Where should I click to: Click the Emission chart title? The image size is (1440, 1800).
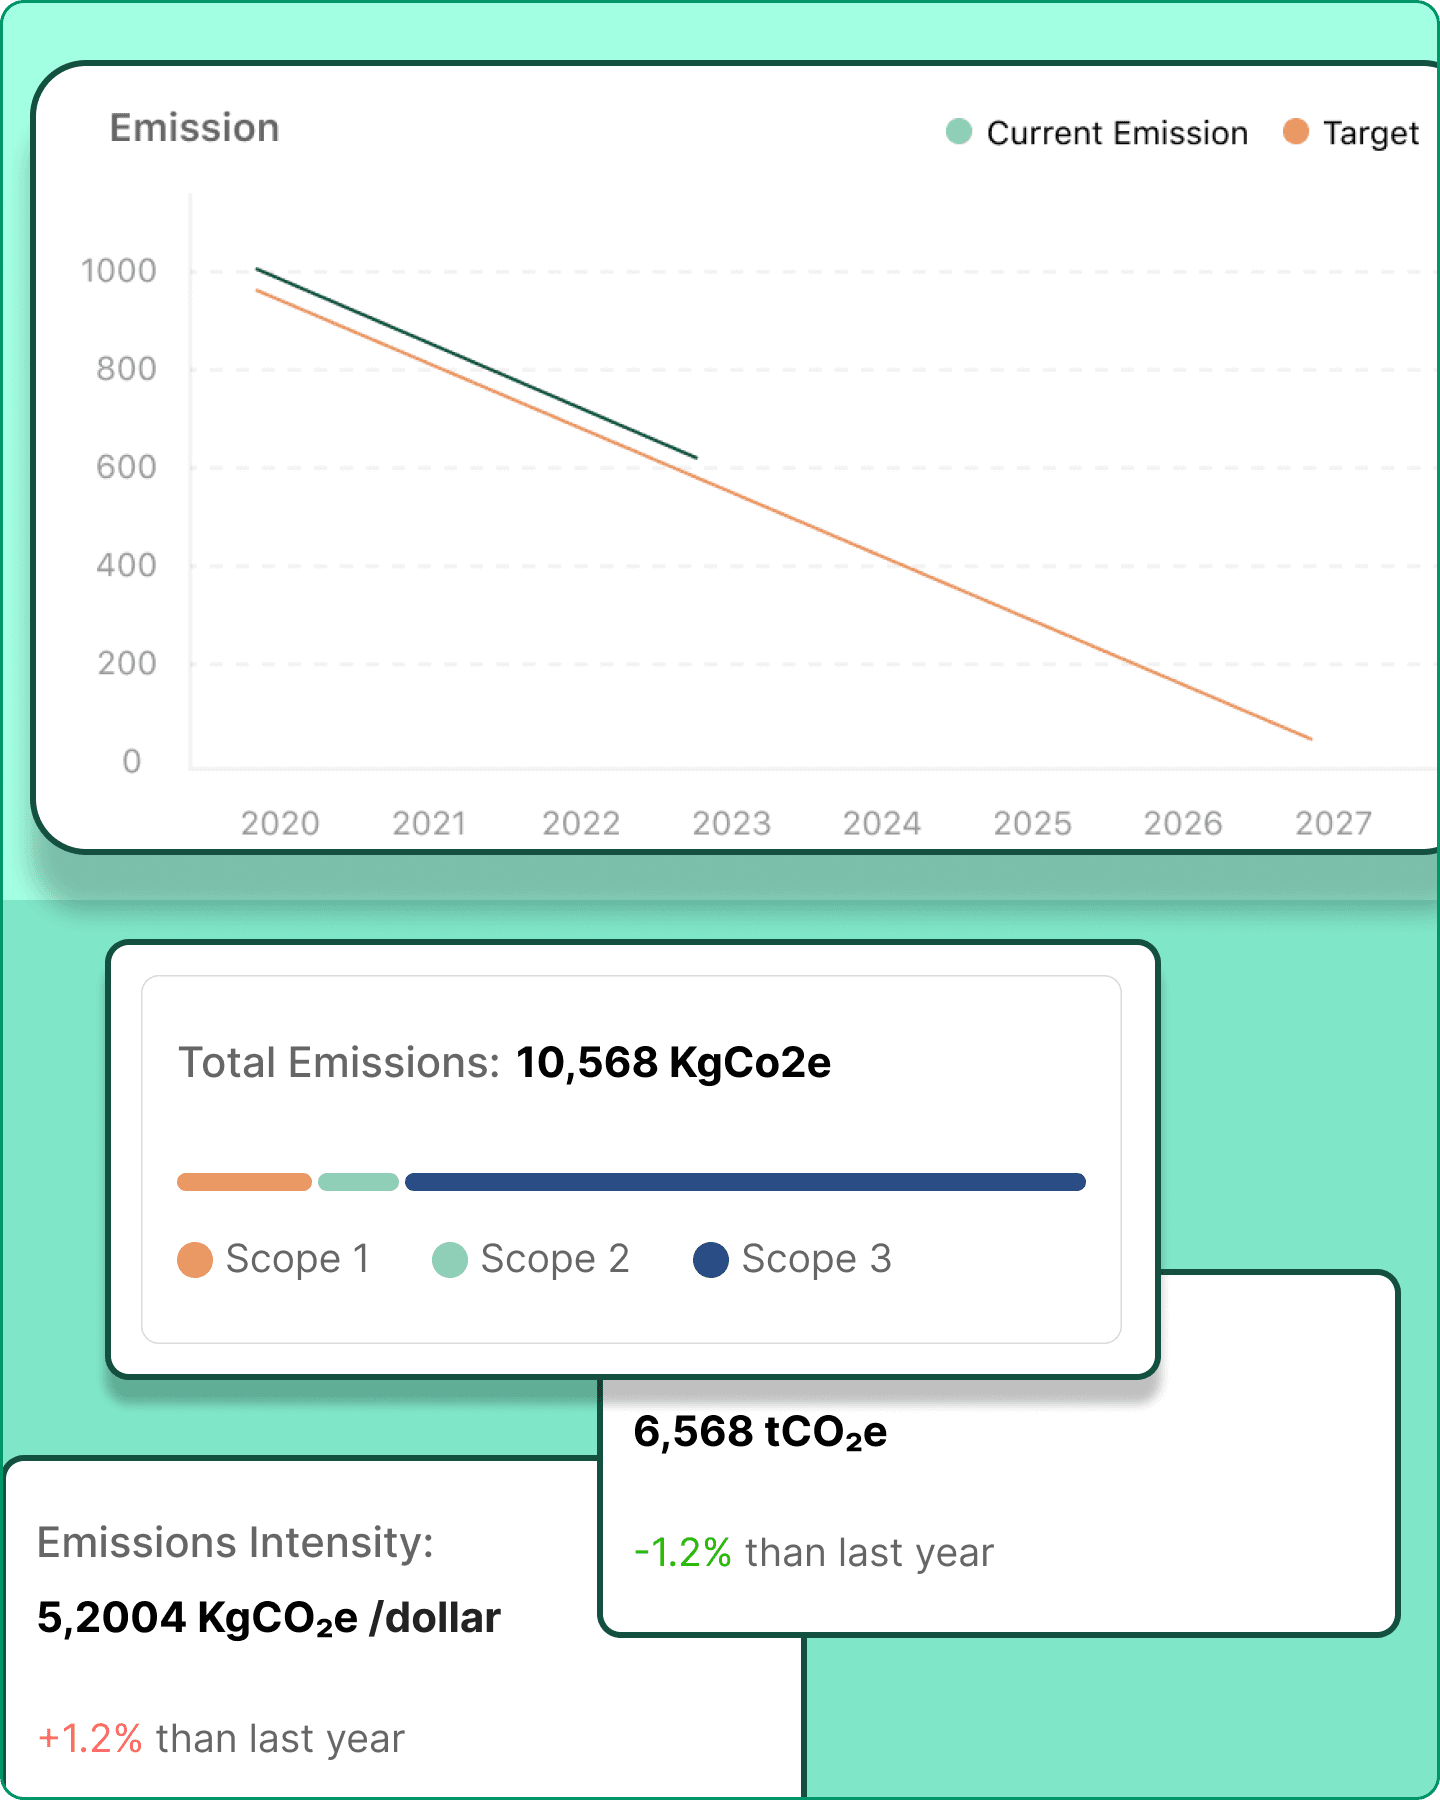(194, 128)
